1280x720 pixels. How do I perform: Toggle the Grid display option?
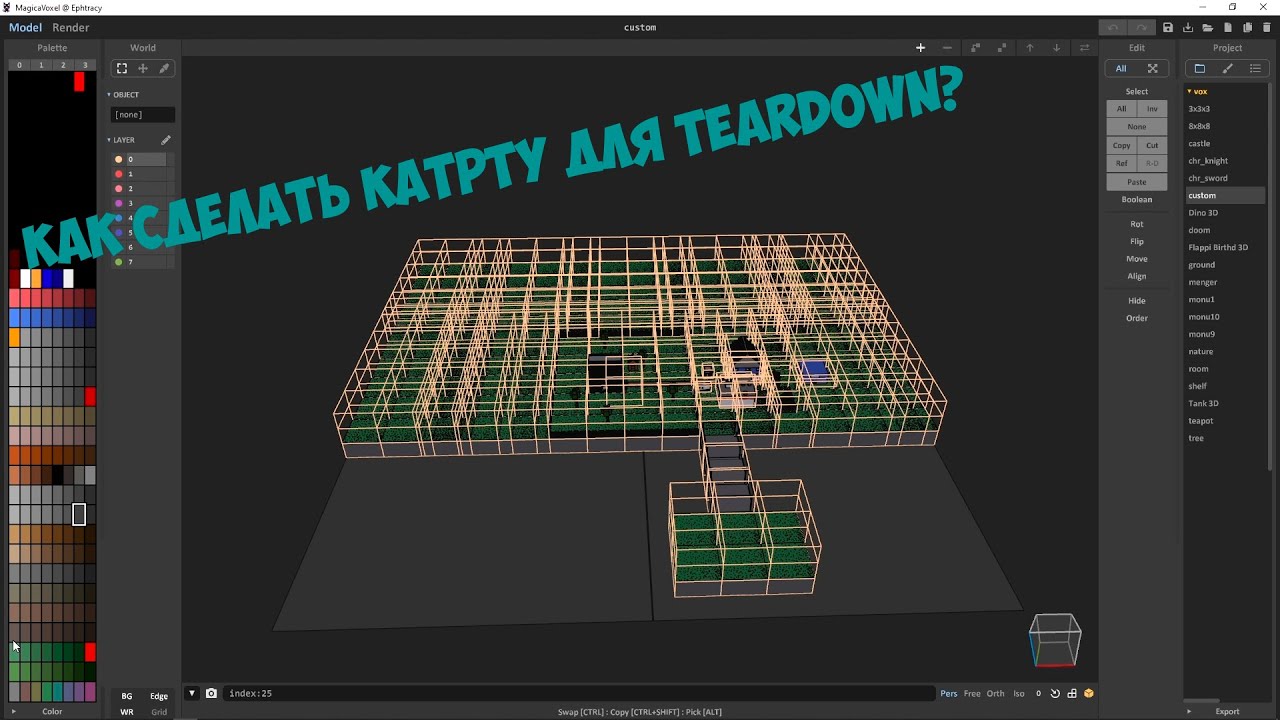click(159, 712)
